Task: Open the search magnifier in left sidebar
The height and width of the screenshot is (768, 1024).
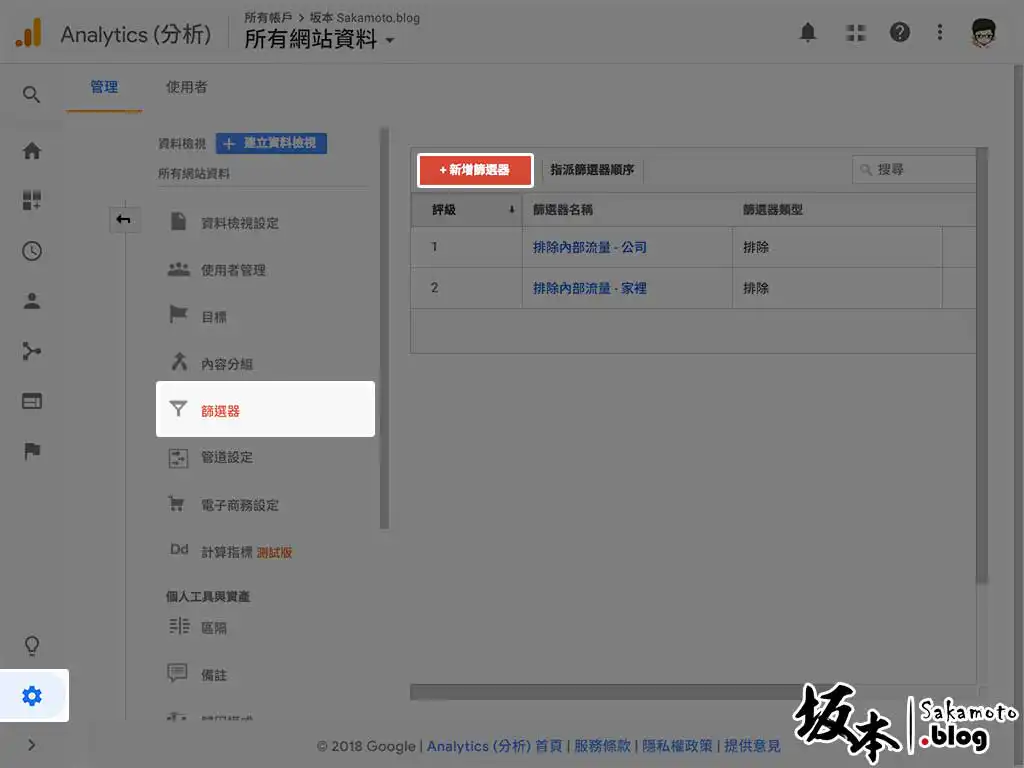Action: point(32,95)
